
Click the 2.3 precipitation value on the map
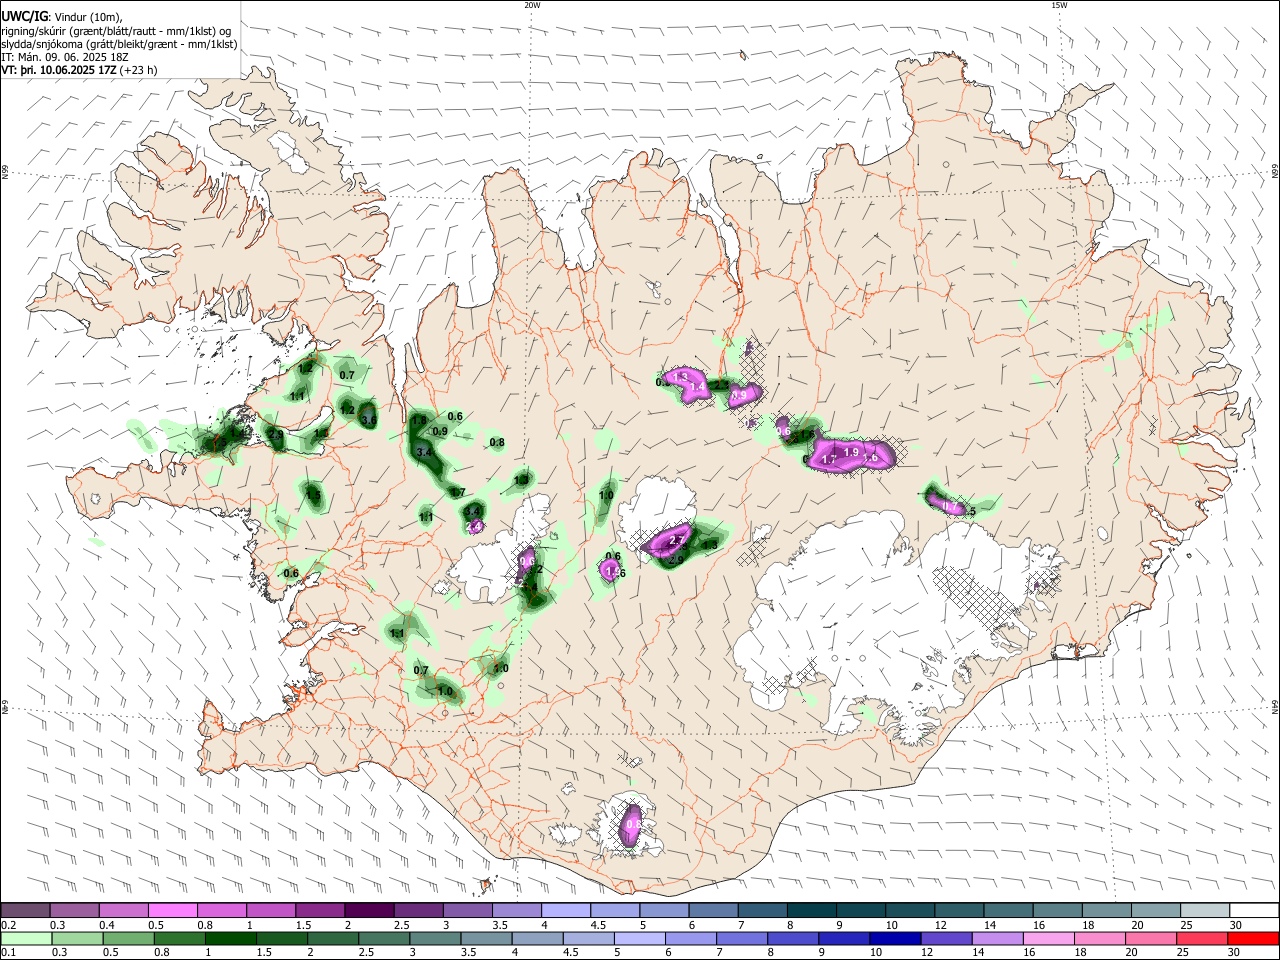click(x=722, y=384)
